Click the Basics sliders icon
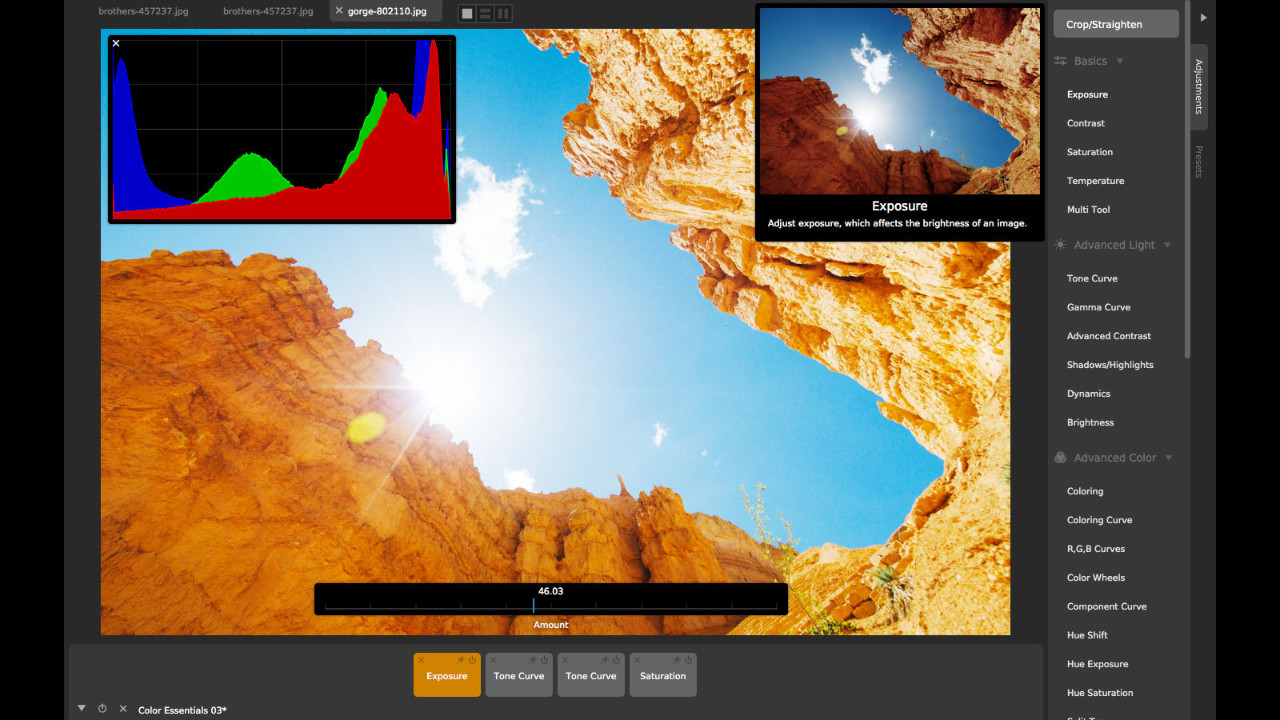Screen dimensions: 1280x720 [1060, 60]
